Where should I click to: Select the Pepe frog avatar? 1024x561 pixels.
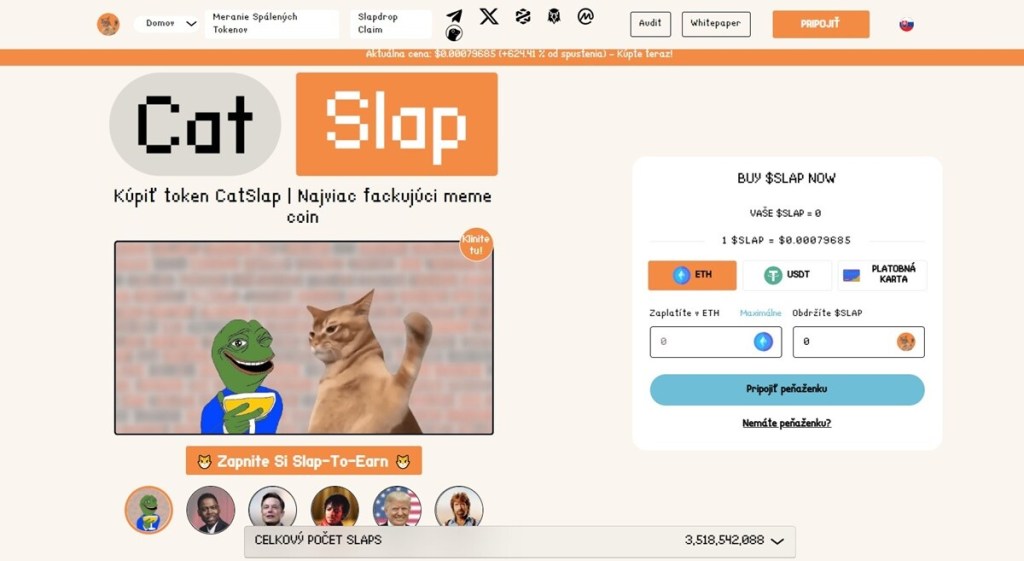click(x=149, y=510)
